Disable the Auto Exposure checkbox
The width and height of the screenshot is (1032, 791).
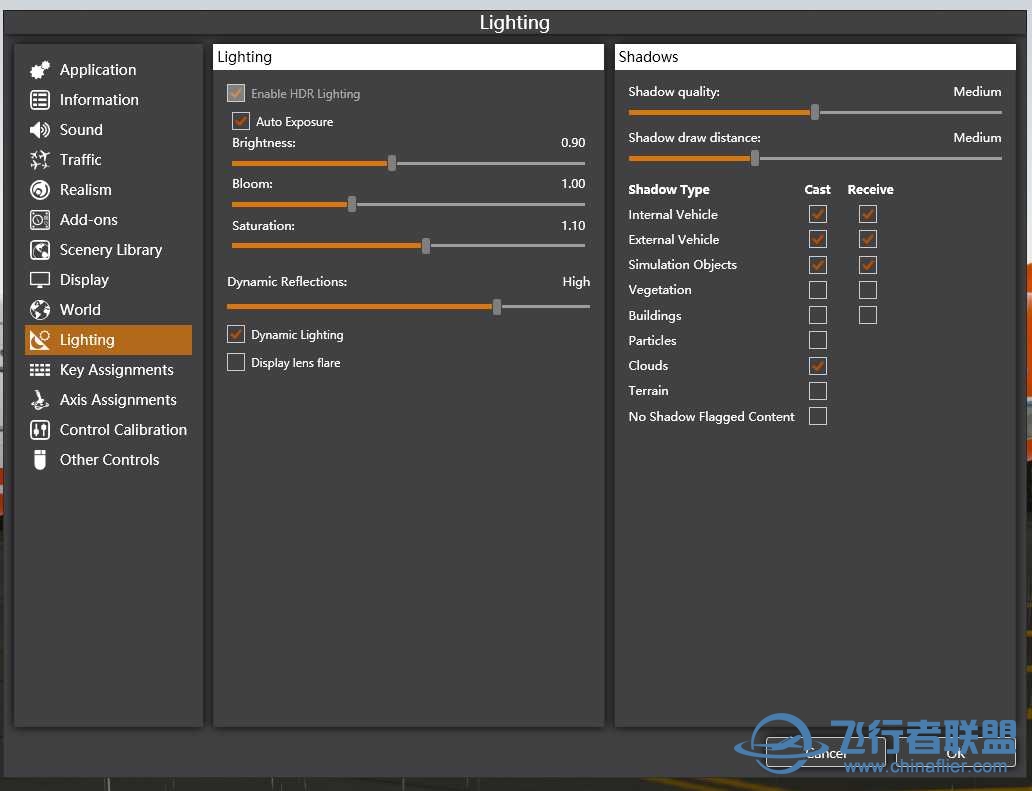point(240,121)
